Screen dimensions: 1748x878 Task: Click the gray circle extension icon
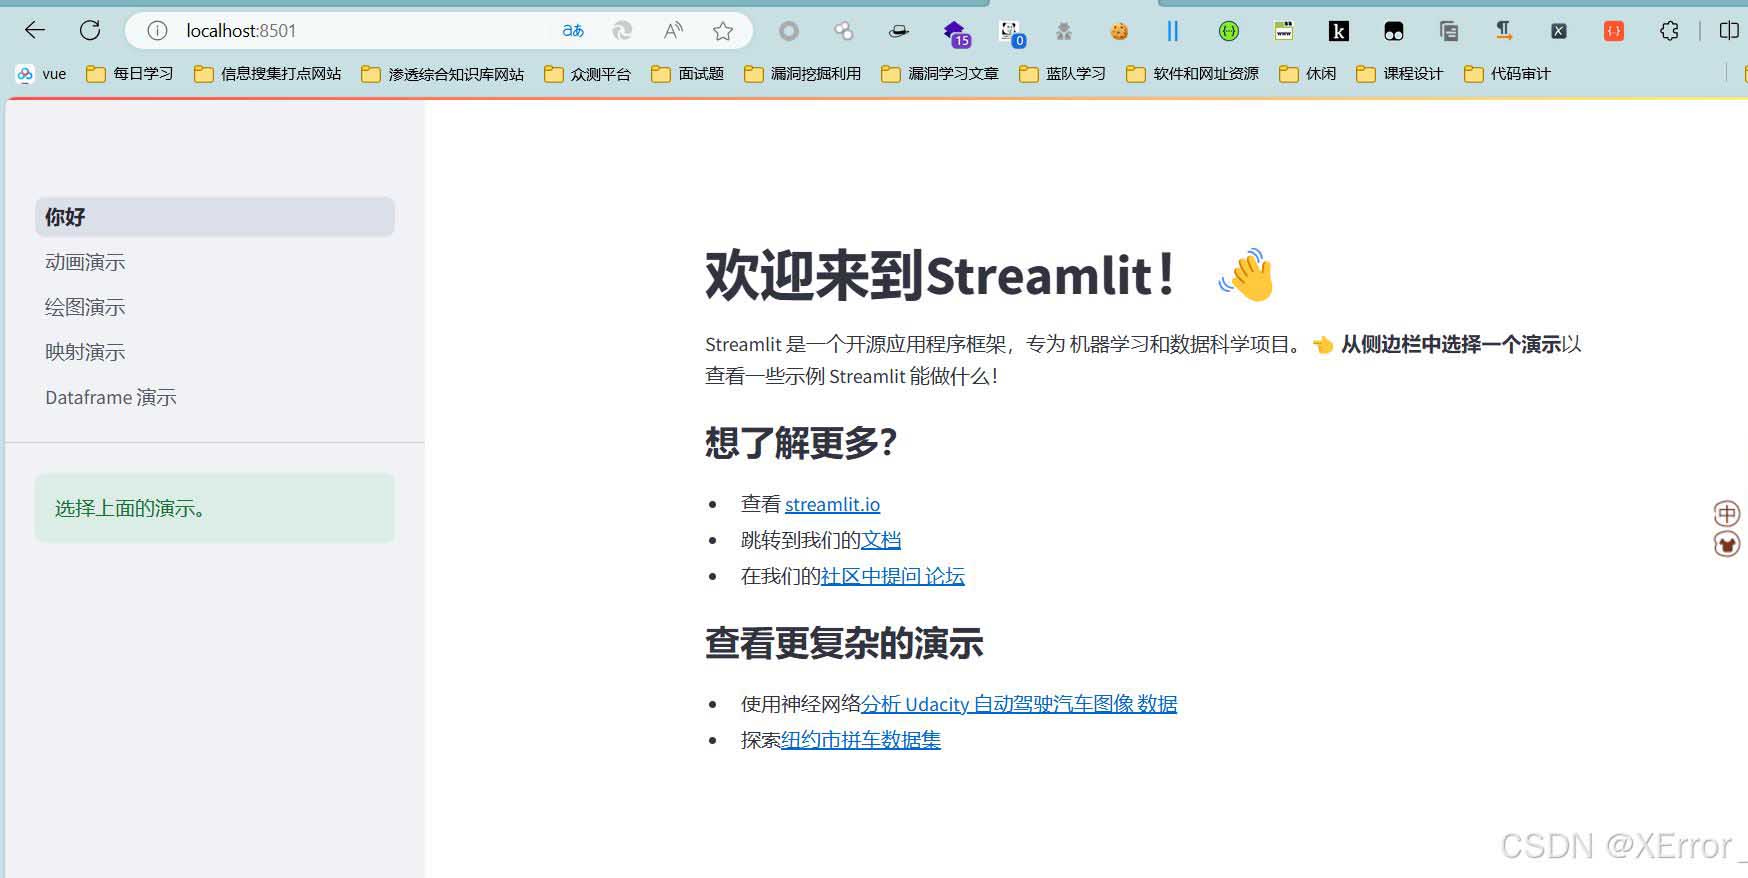coord(789,31)
